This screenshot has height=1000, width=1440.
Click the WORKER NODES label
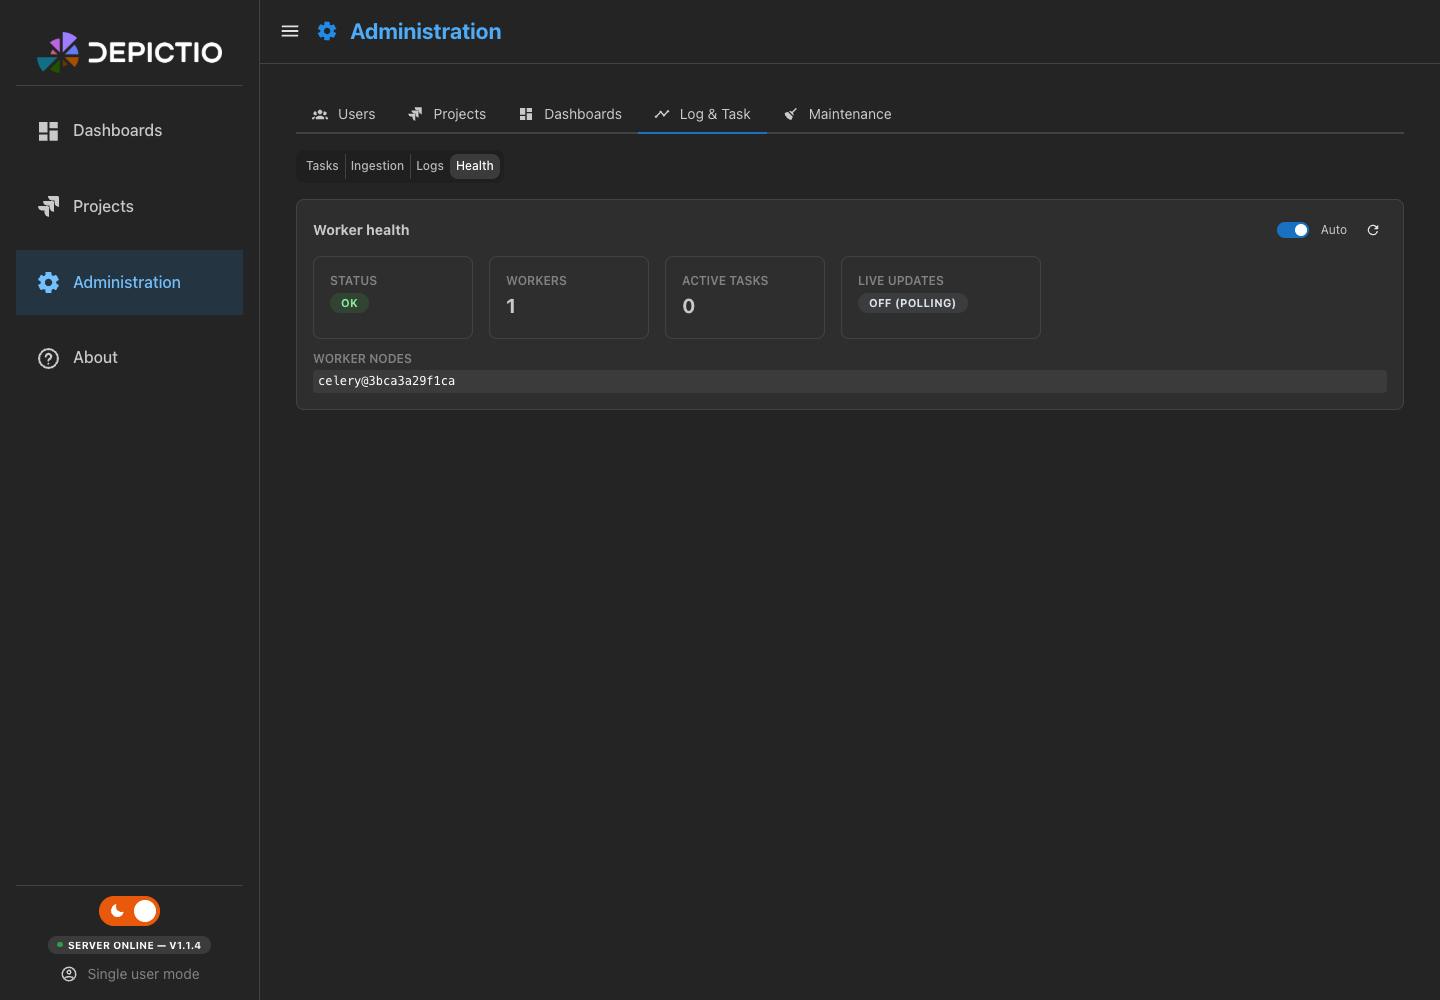click(362, 359)
